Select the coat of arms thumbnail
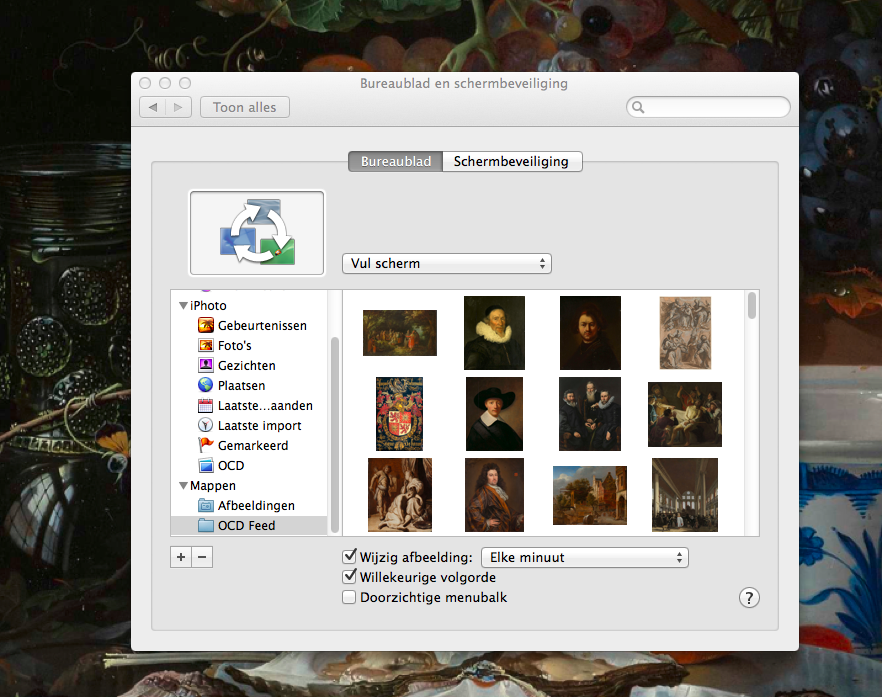The height and width of the screenshot is (697, 882). point(399,413)
